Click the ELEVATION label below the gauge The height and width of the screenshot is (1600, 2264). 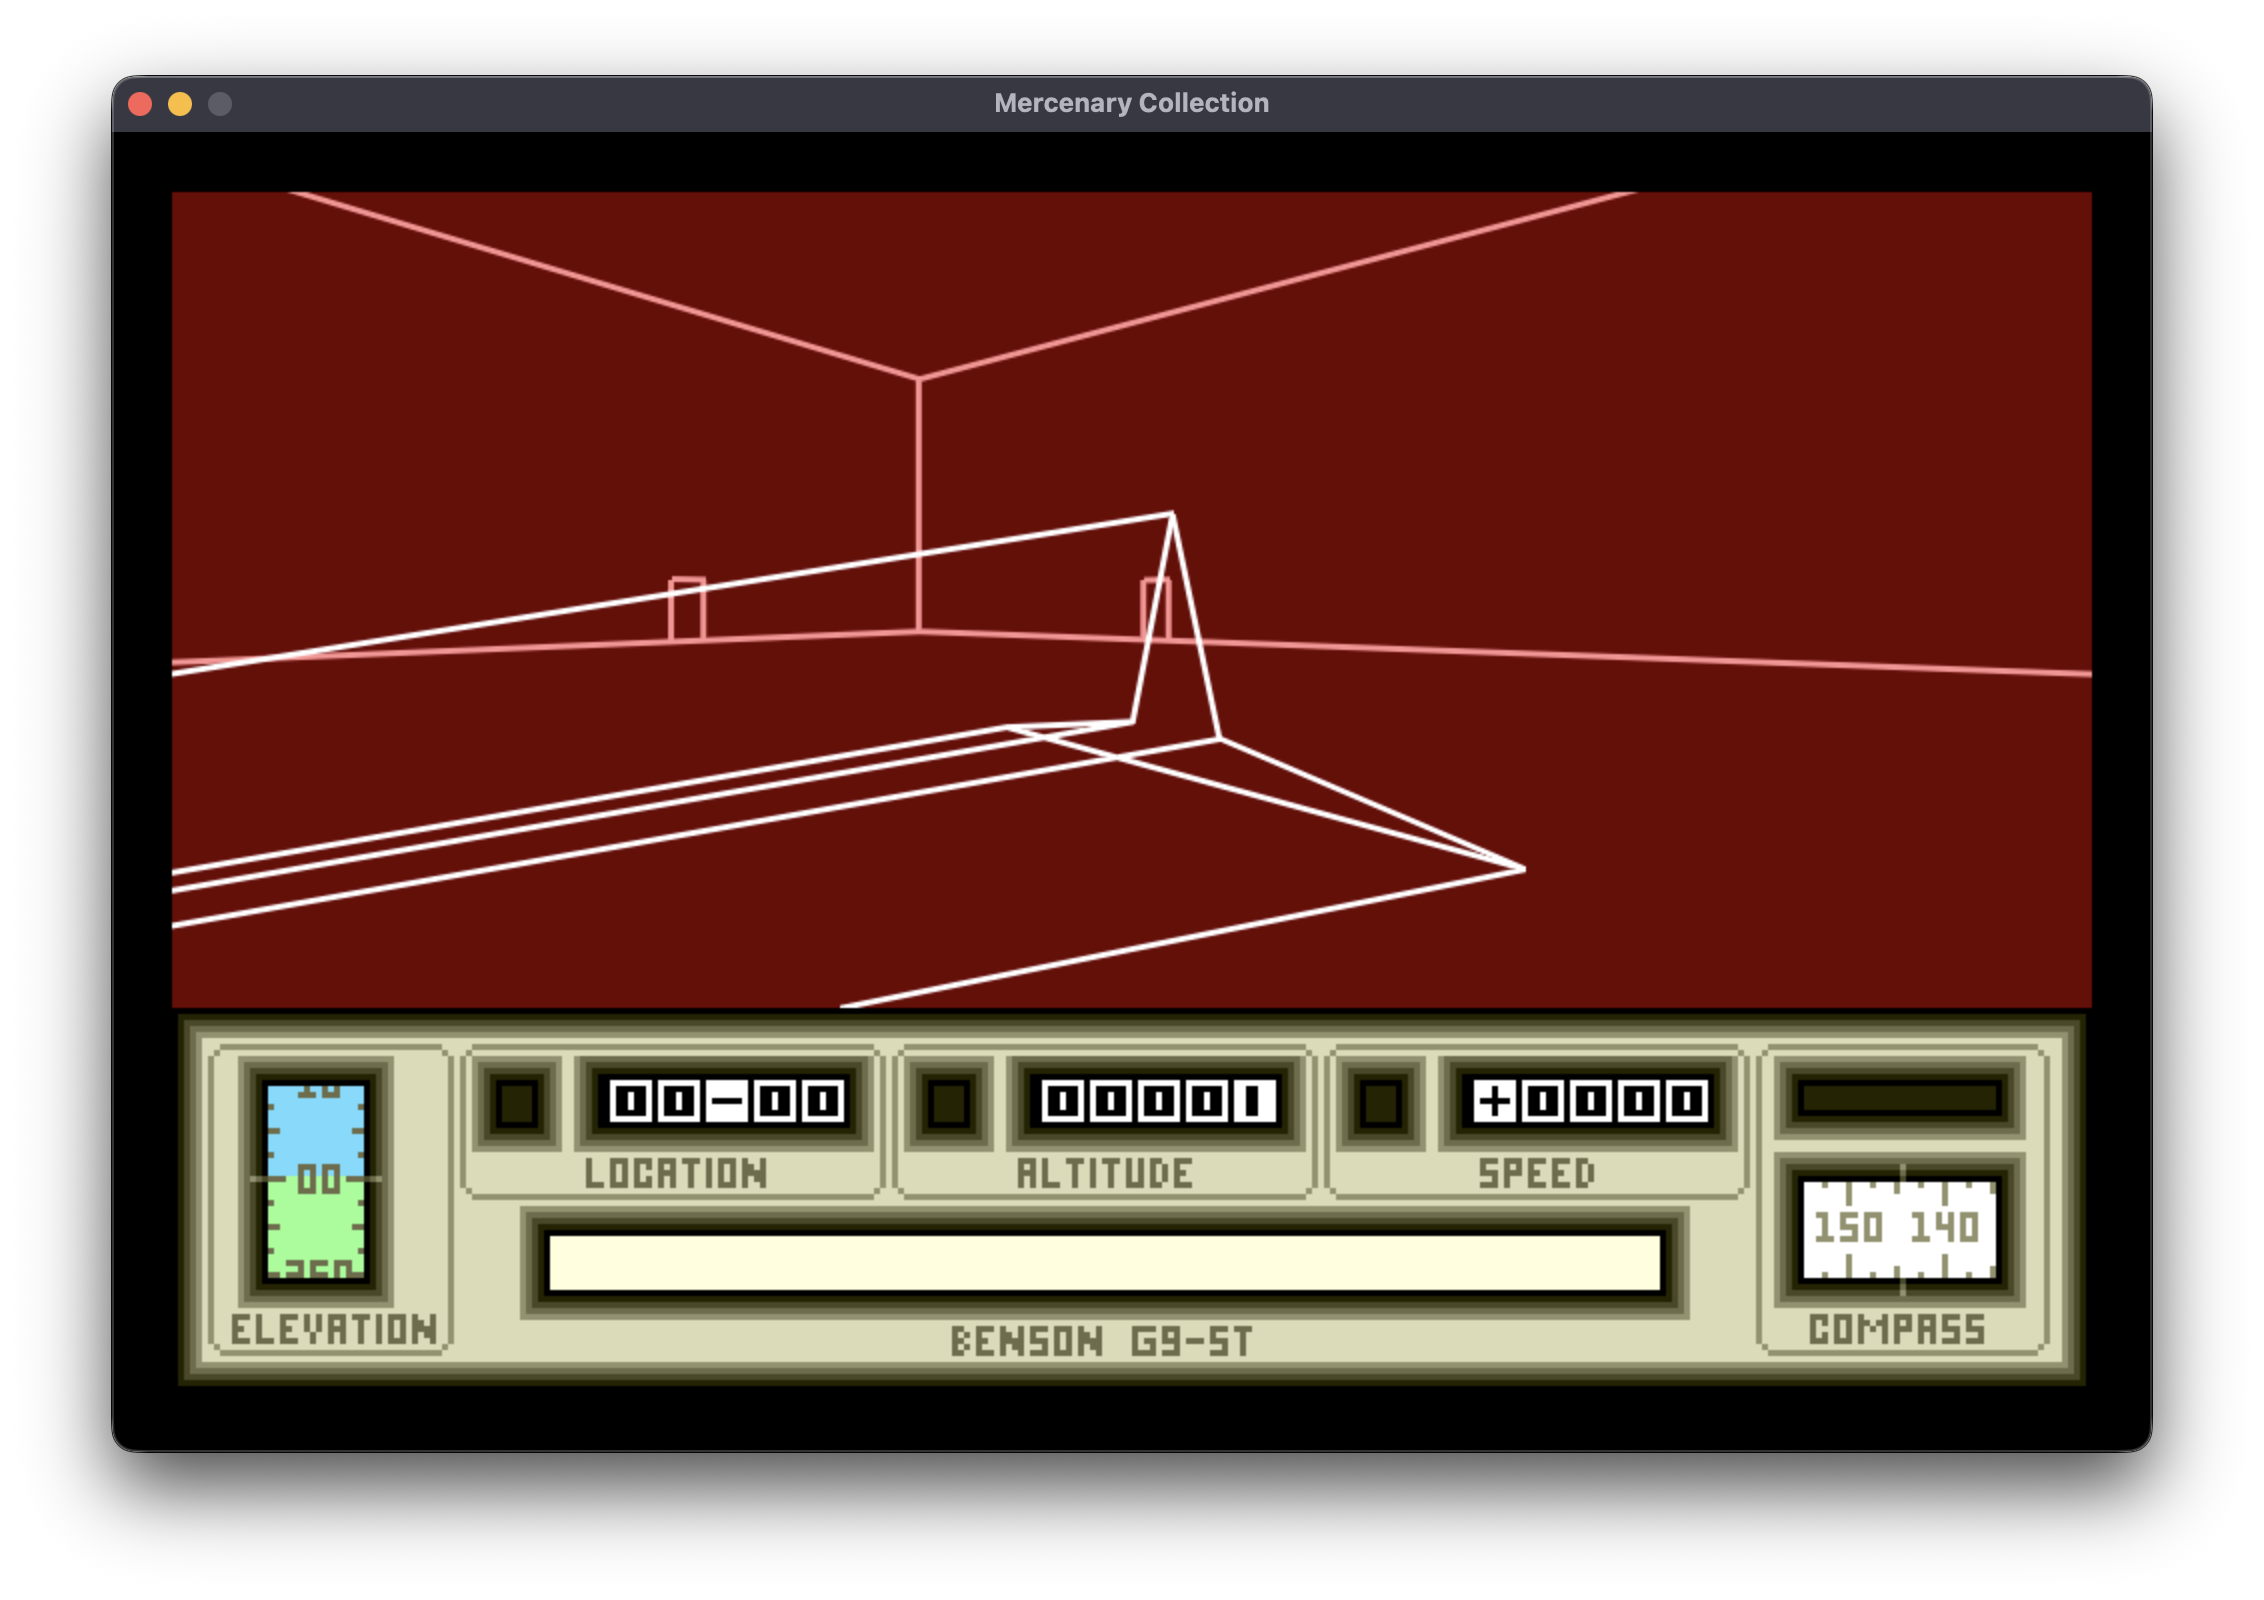click(334, 1330)
